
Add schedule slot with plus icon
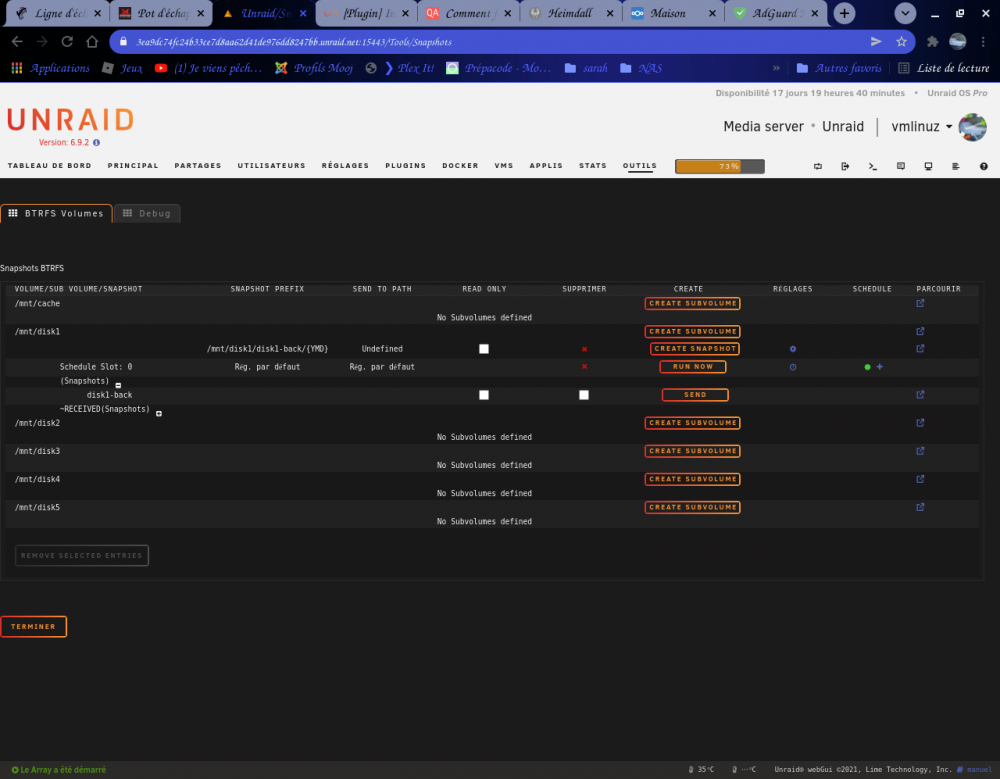(879, 367)
